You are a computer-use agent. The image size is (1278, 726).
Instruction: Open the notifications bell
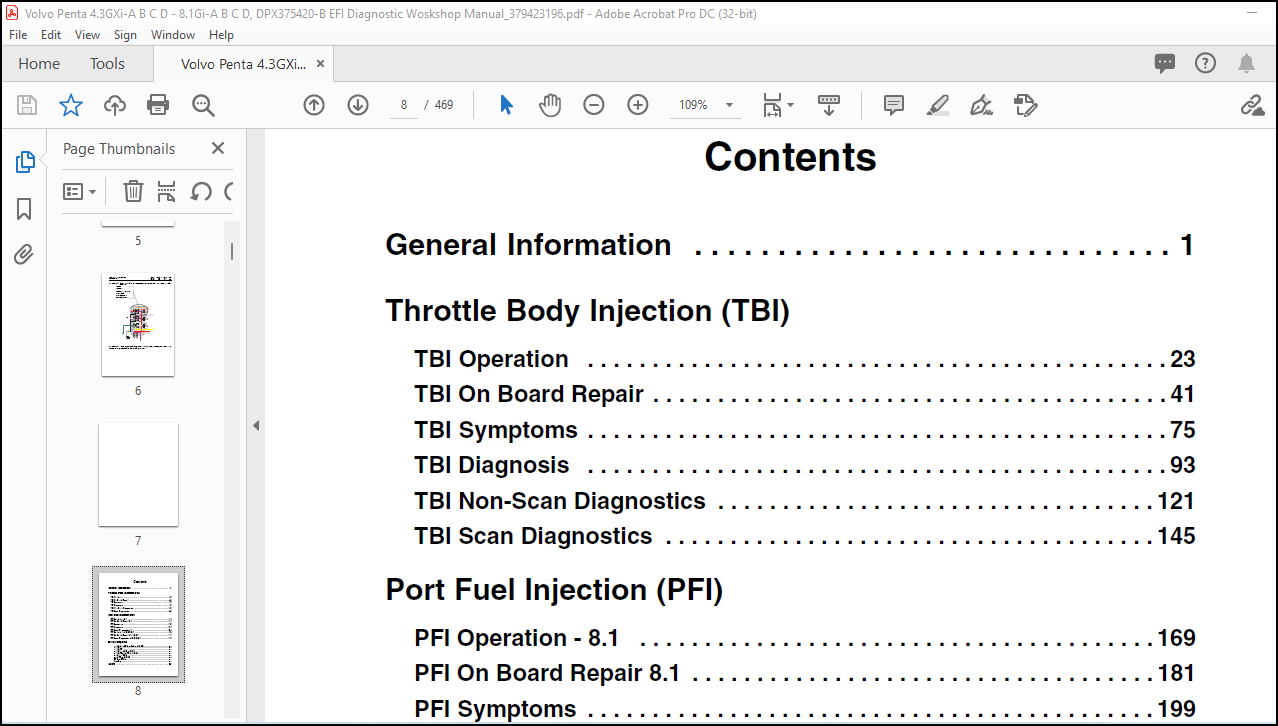(x=1246, y=64)
